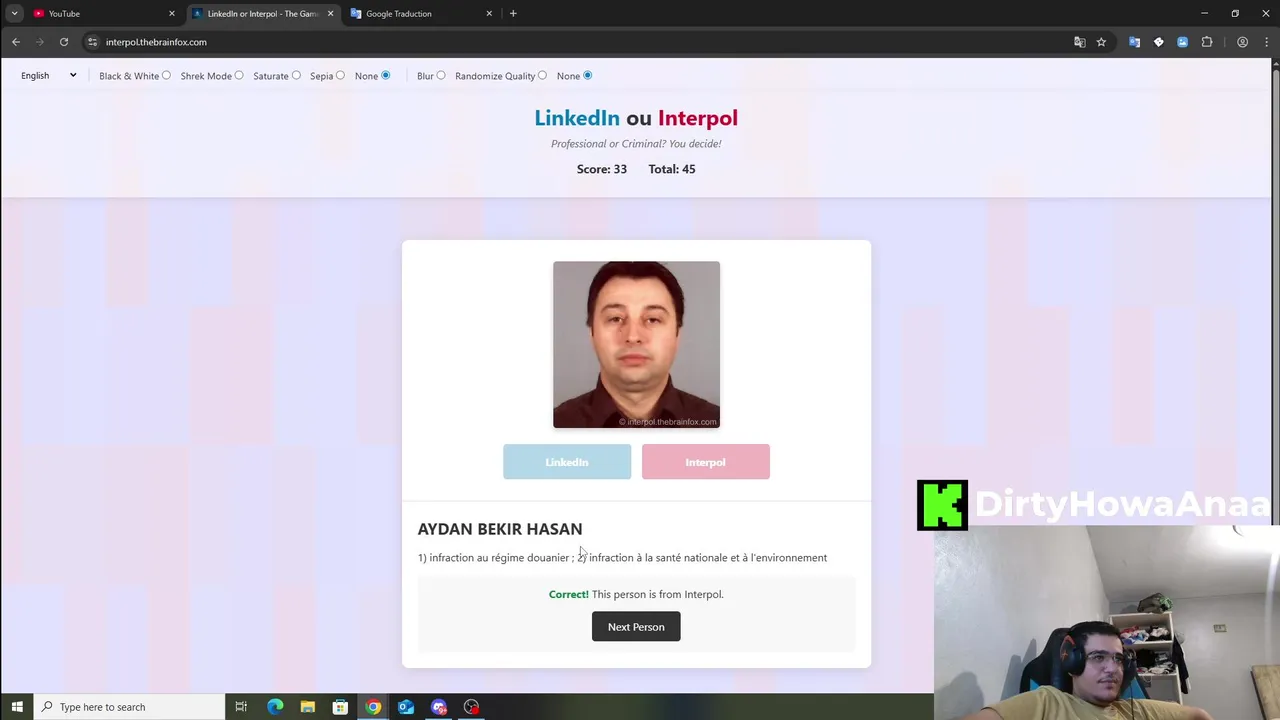Image resolution: width=1280 pixels, height=720 pixels.
Task: Click the name AYDAN BEKIR HASAN
Action: coord(500,529)
